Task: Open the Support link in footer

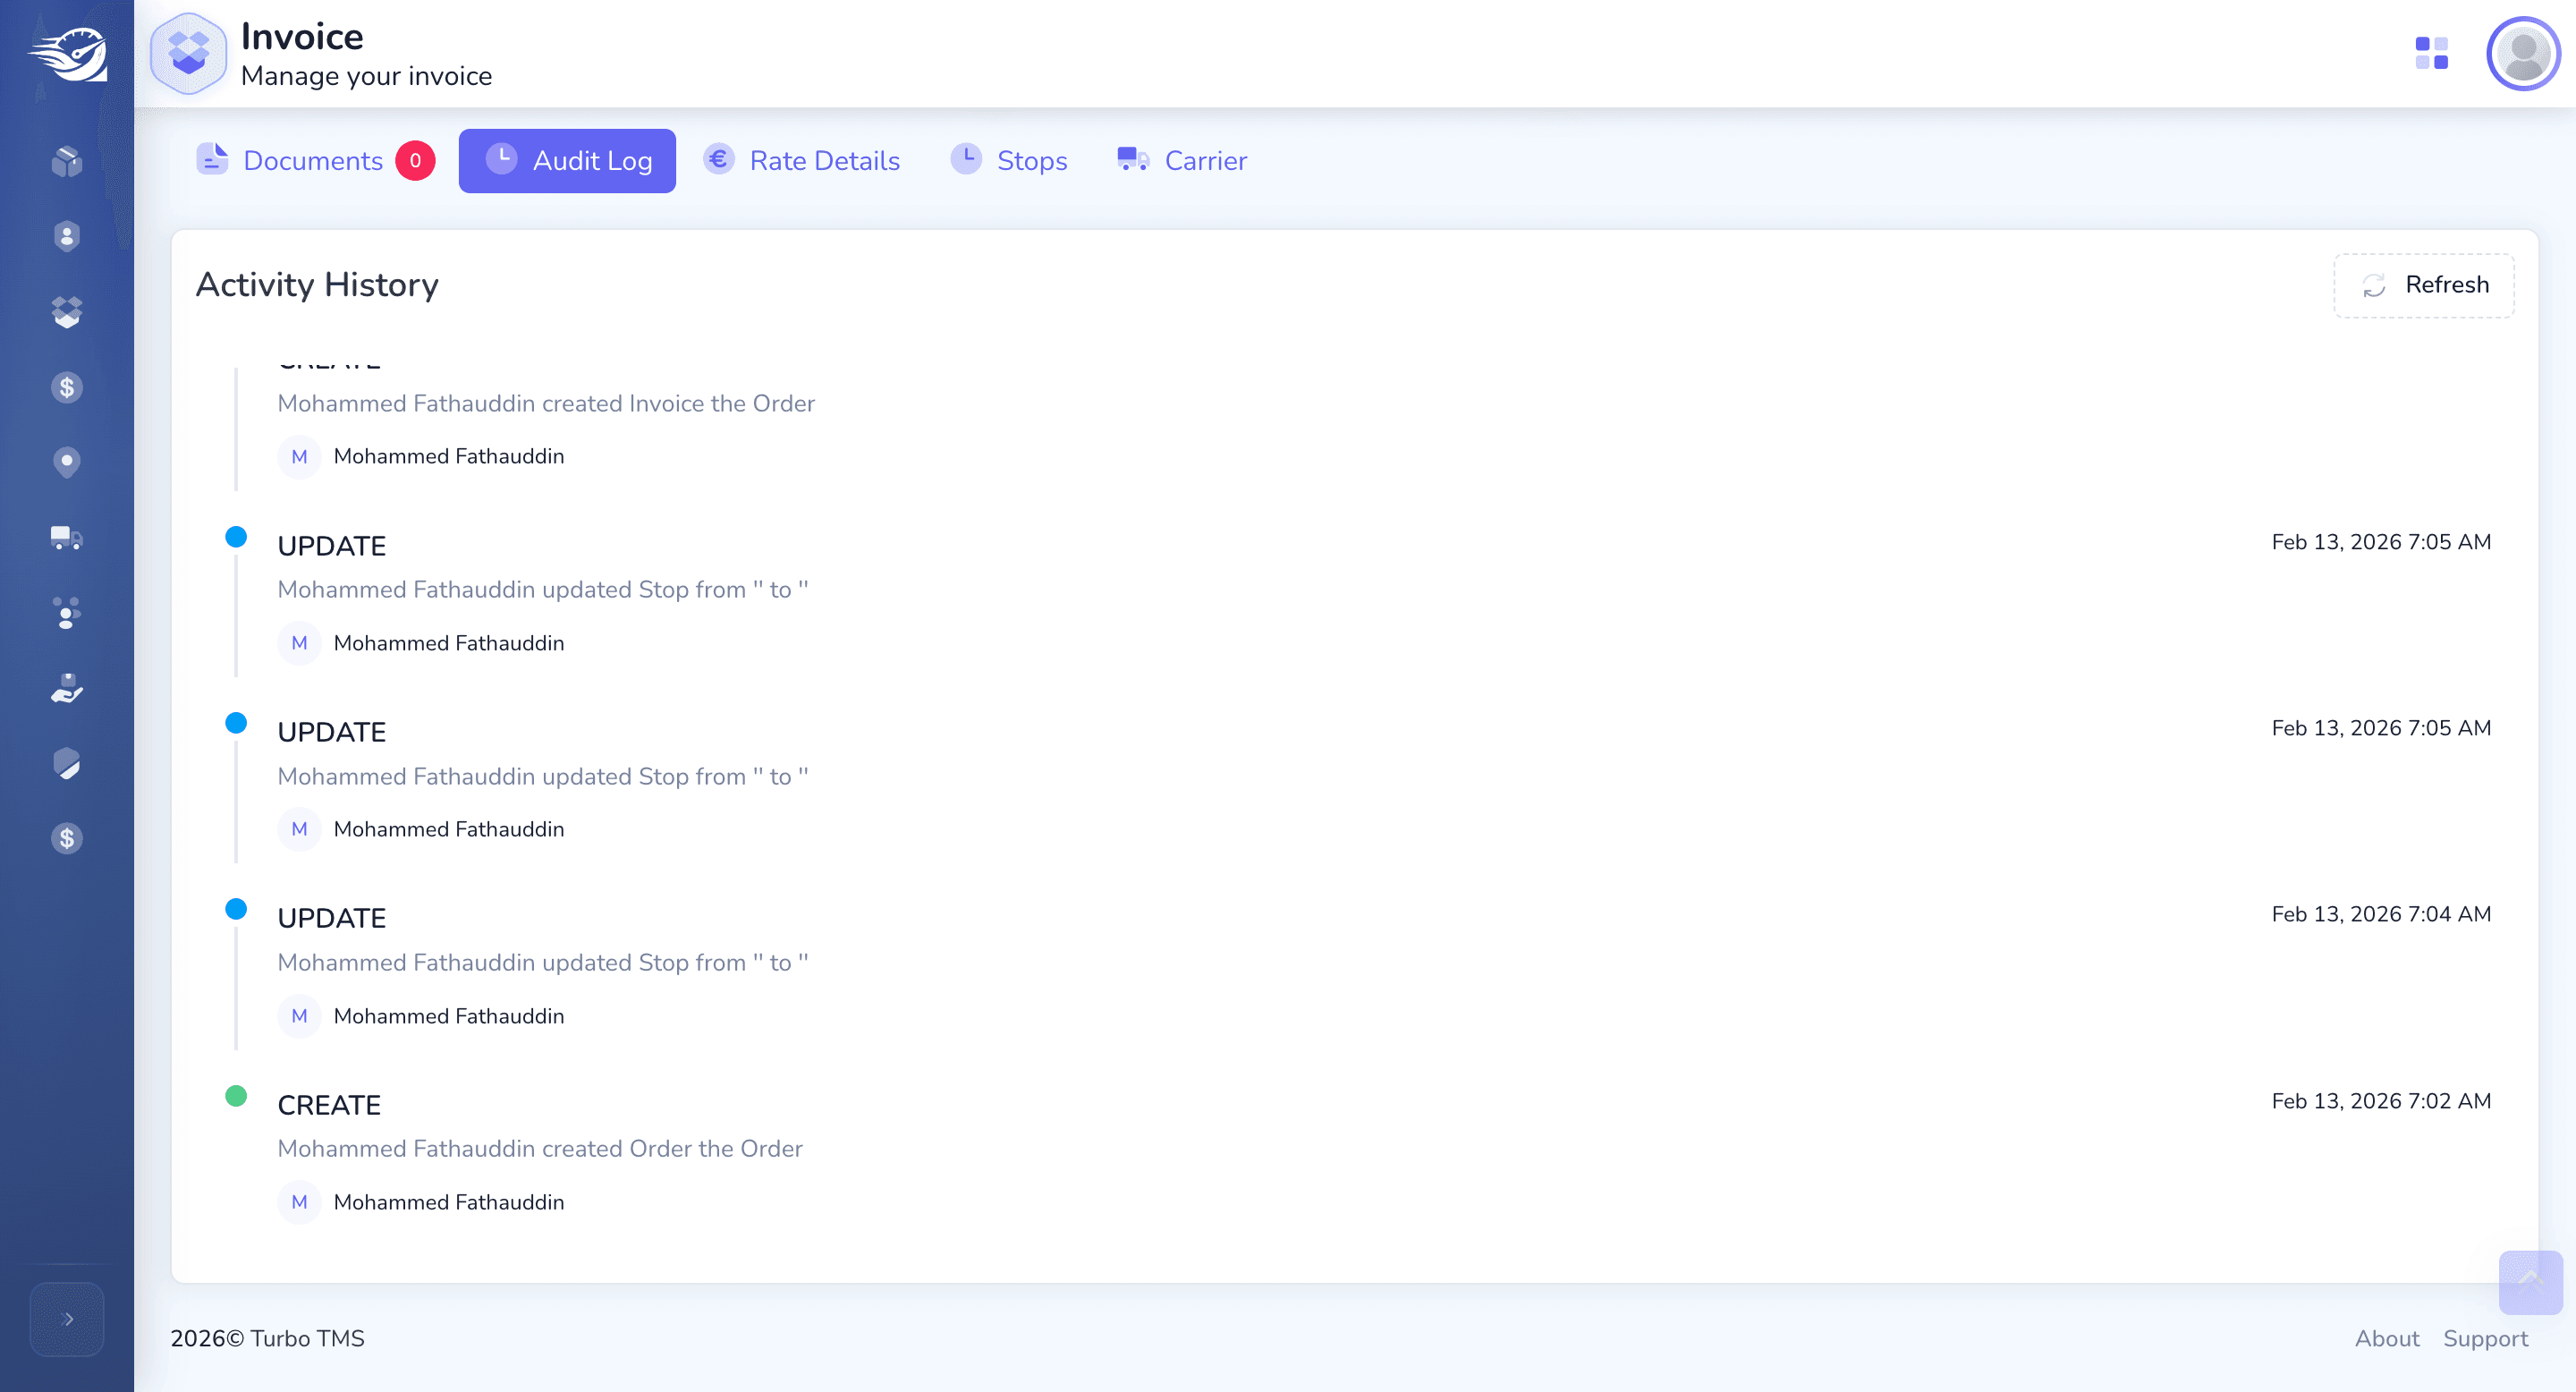Action: point(2485,1339)
